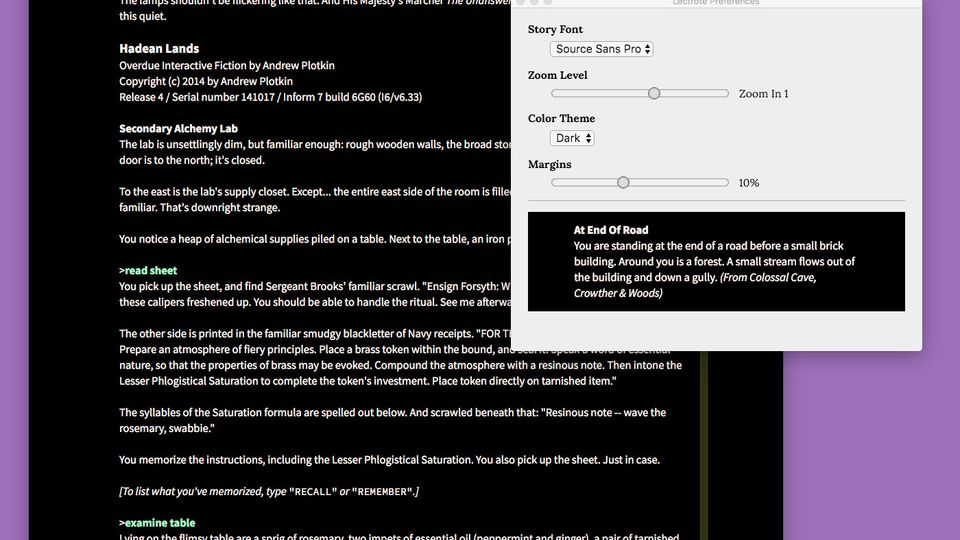Image resolution: width=960 pixels, height=540 pixels.
Task: Minimize the Lectrote Preferences window
Action: tap(535, 3)
